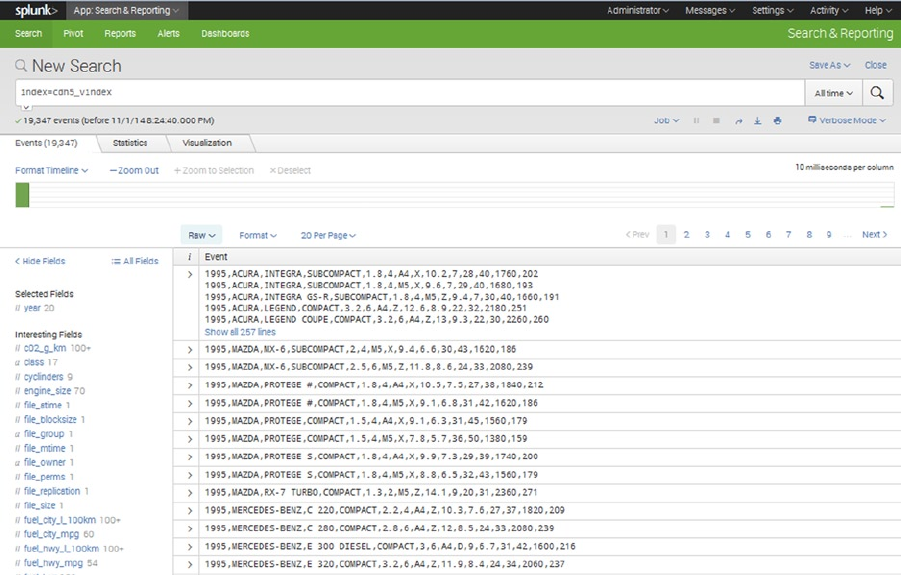The image size is (901, 575).
Task: Open file_replication field
Action: (x=52, y=491)
